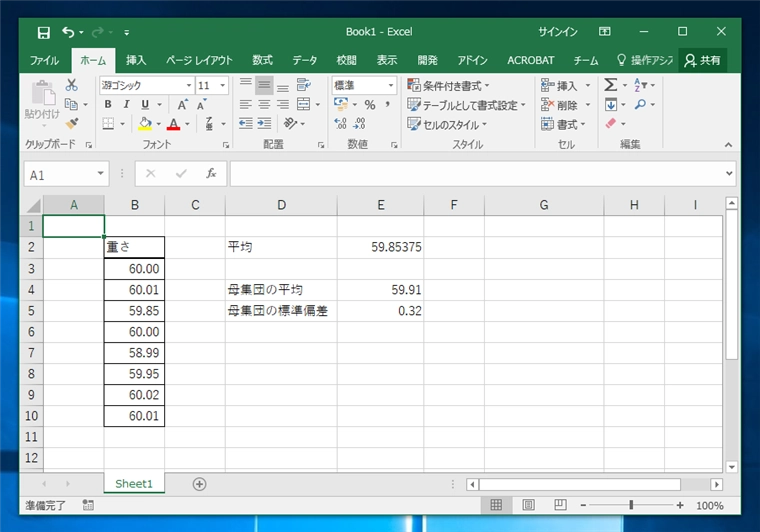Toggle middle vertical alignment
Screen dimensions: 760x532
tap(264, 85)
